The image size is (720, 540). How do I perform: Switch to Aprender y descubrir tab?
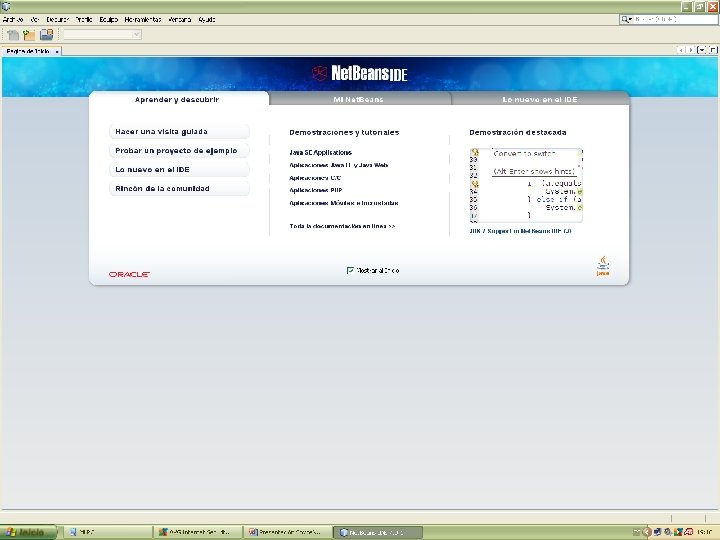tap(177, 99)
